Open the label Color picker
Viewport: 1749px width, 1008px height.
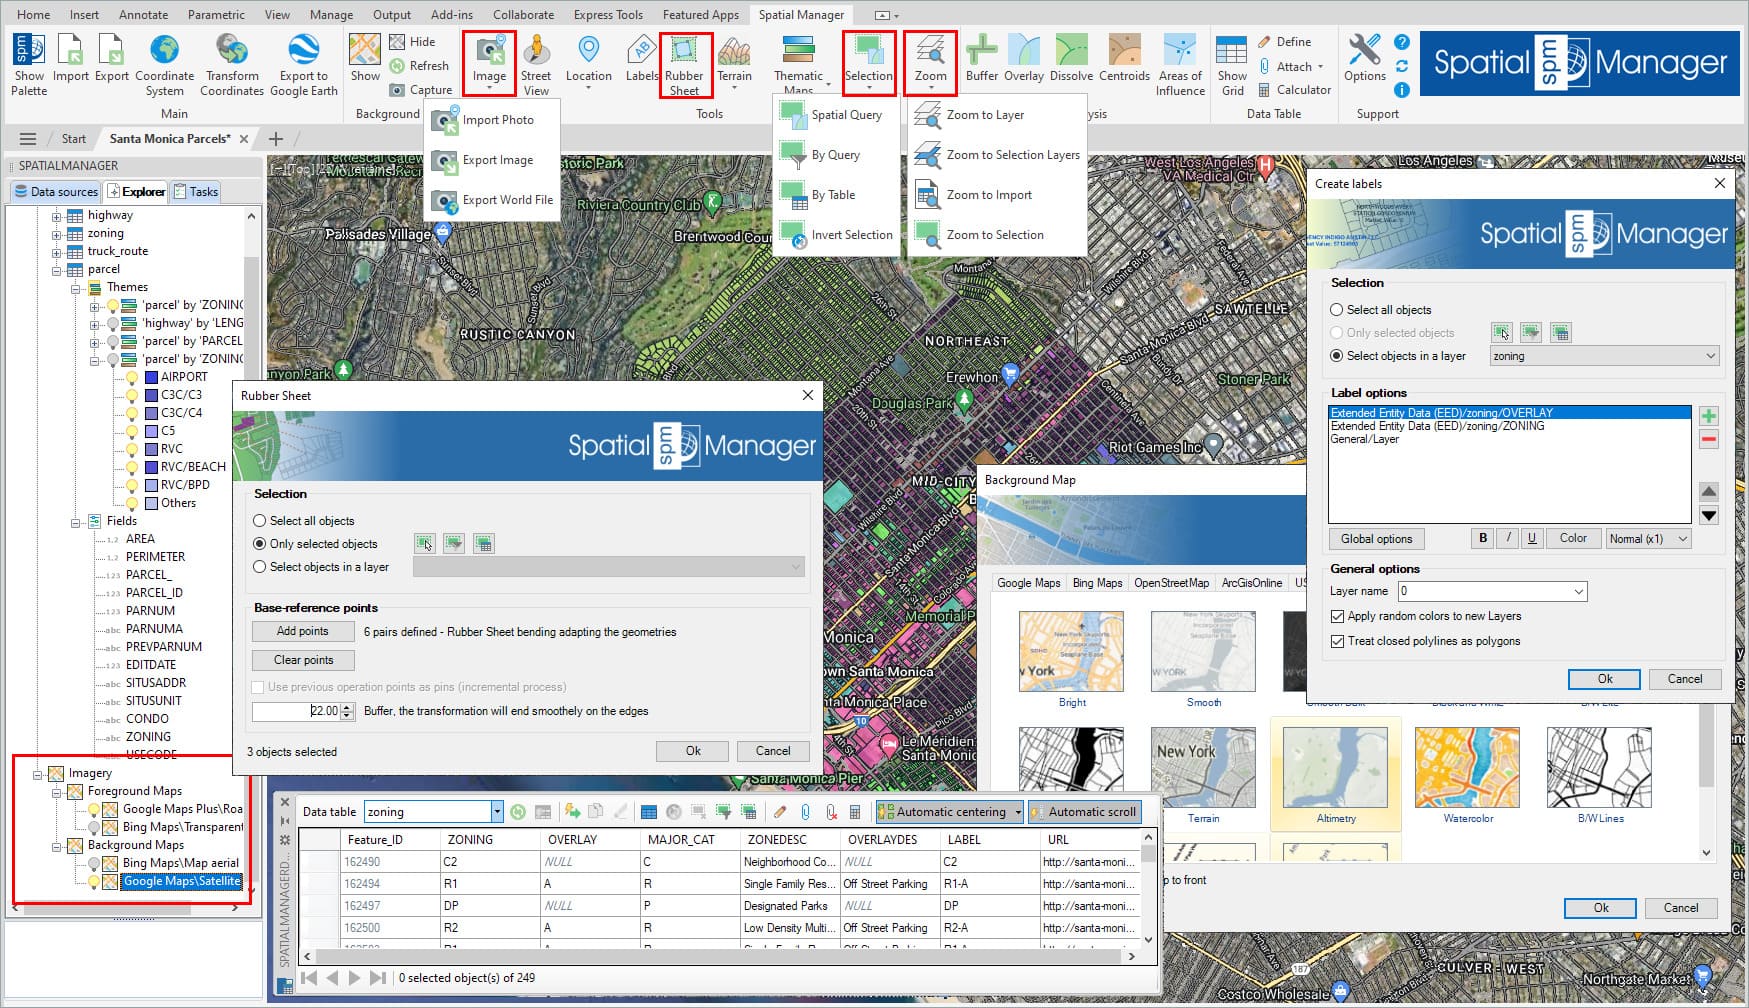[x=1572, y=538]
